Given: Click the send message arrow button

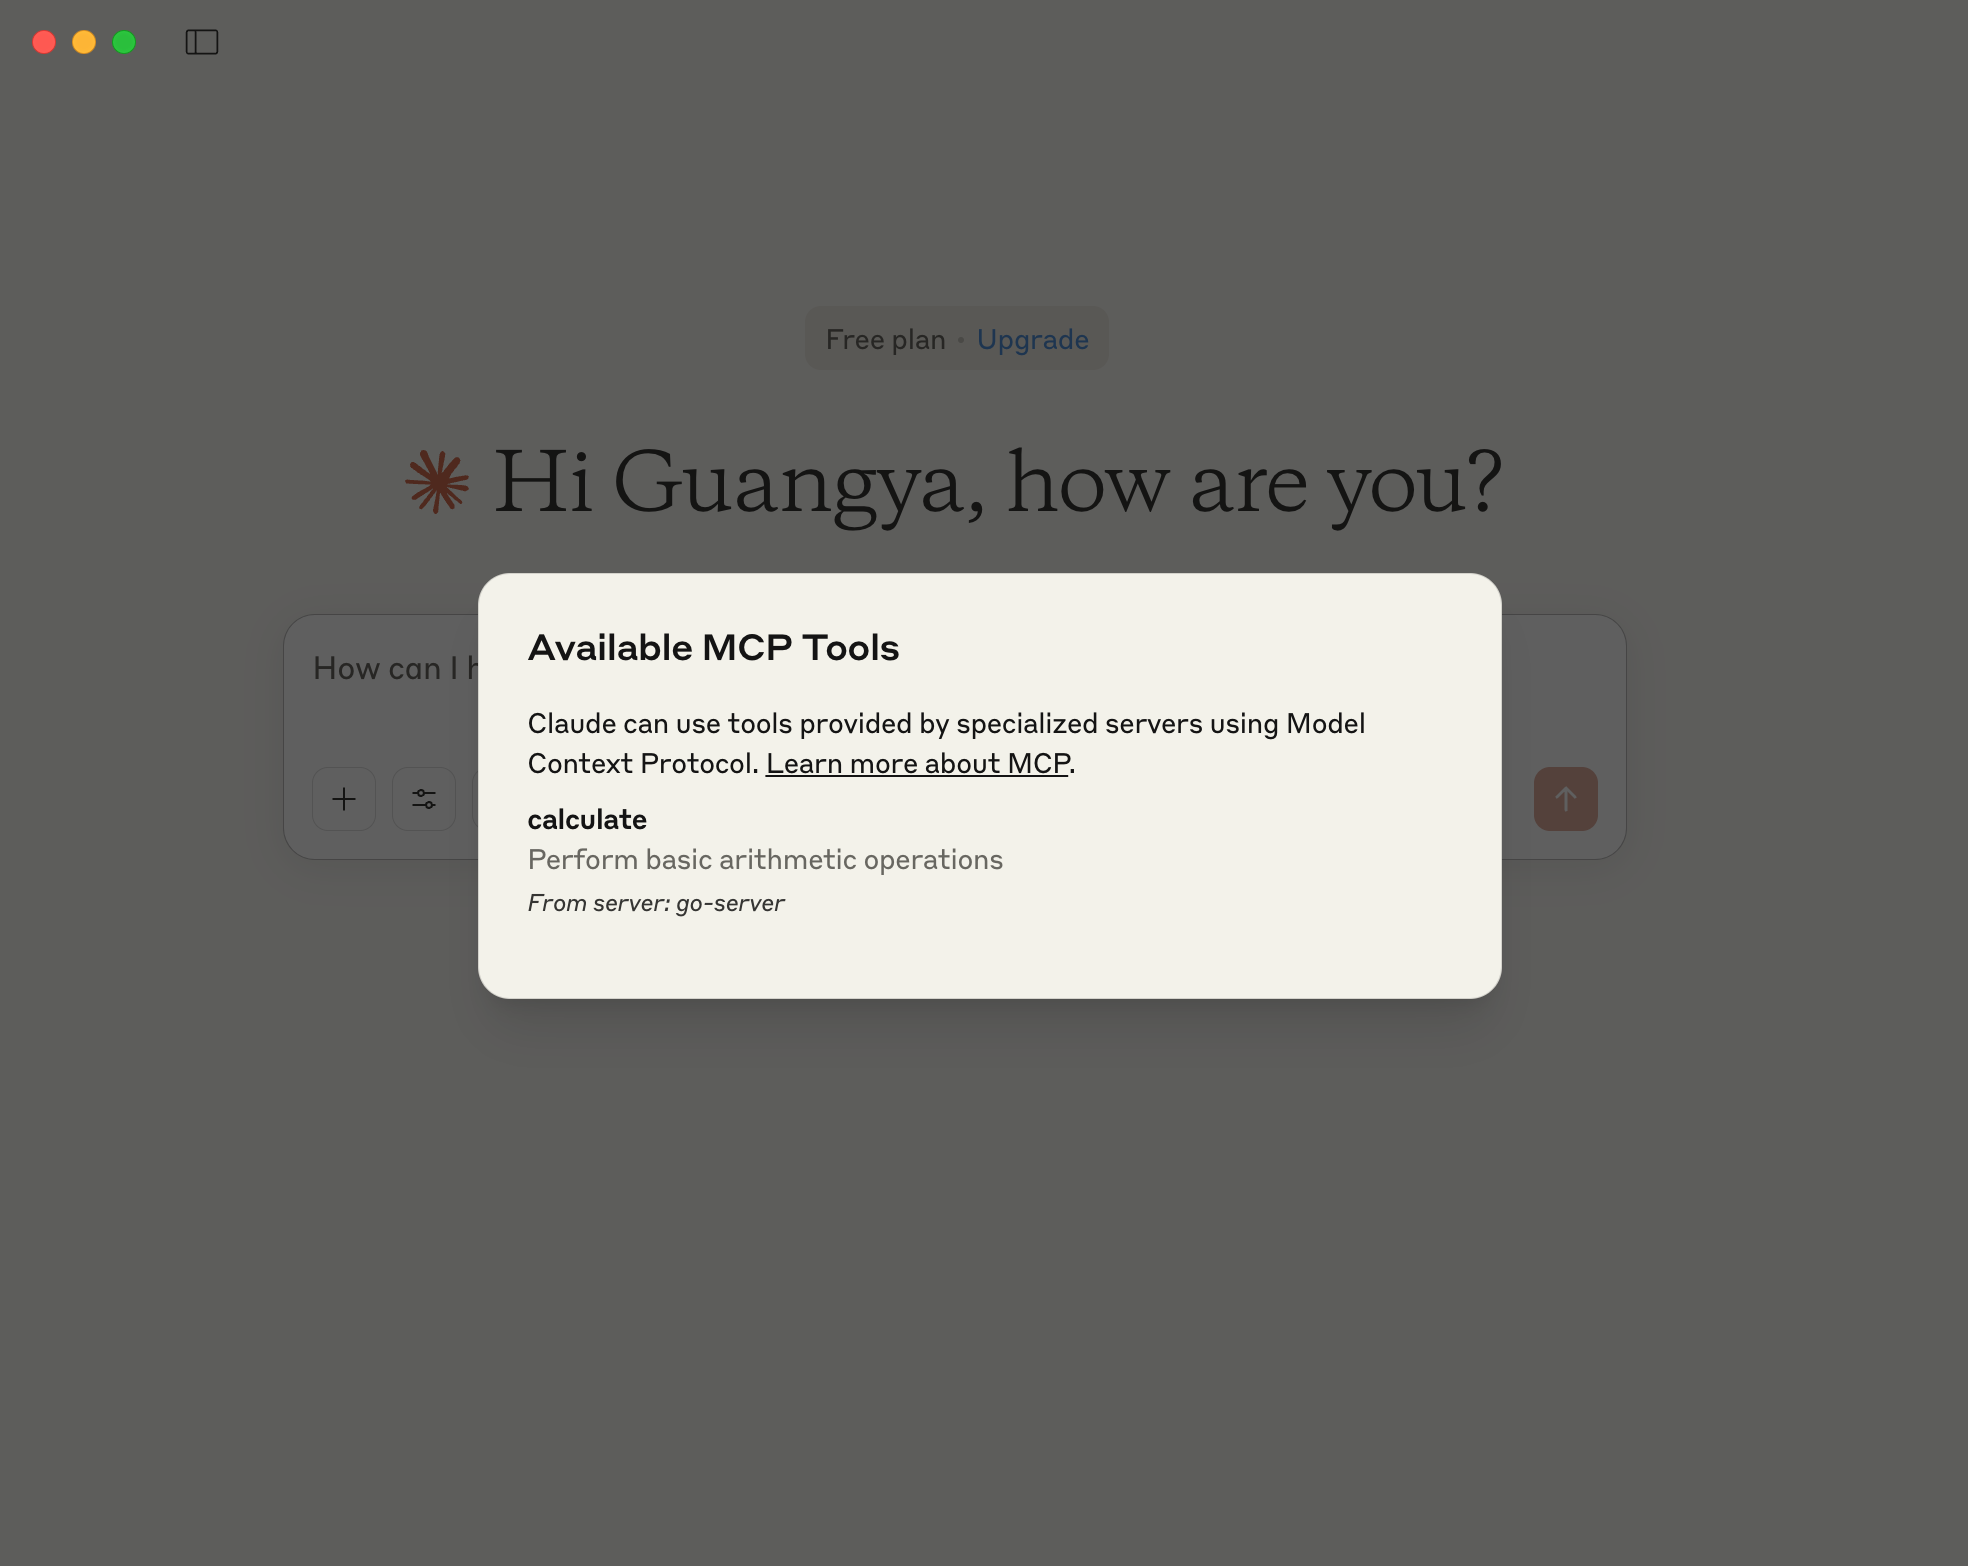Looking at the screenshot, I should click(1566, 799).
